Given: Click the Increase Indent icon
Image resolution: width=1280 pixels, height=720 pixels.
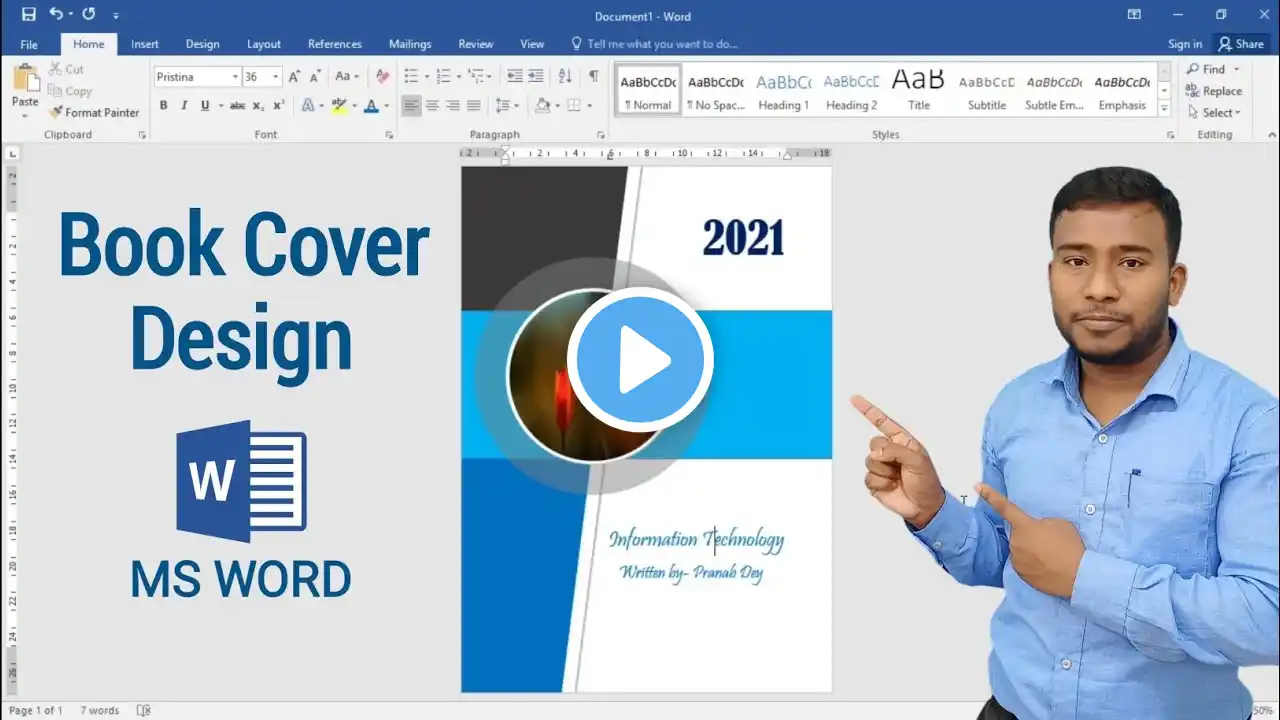Looking at the screenshot, I should (536, 76).
